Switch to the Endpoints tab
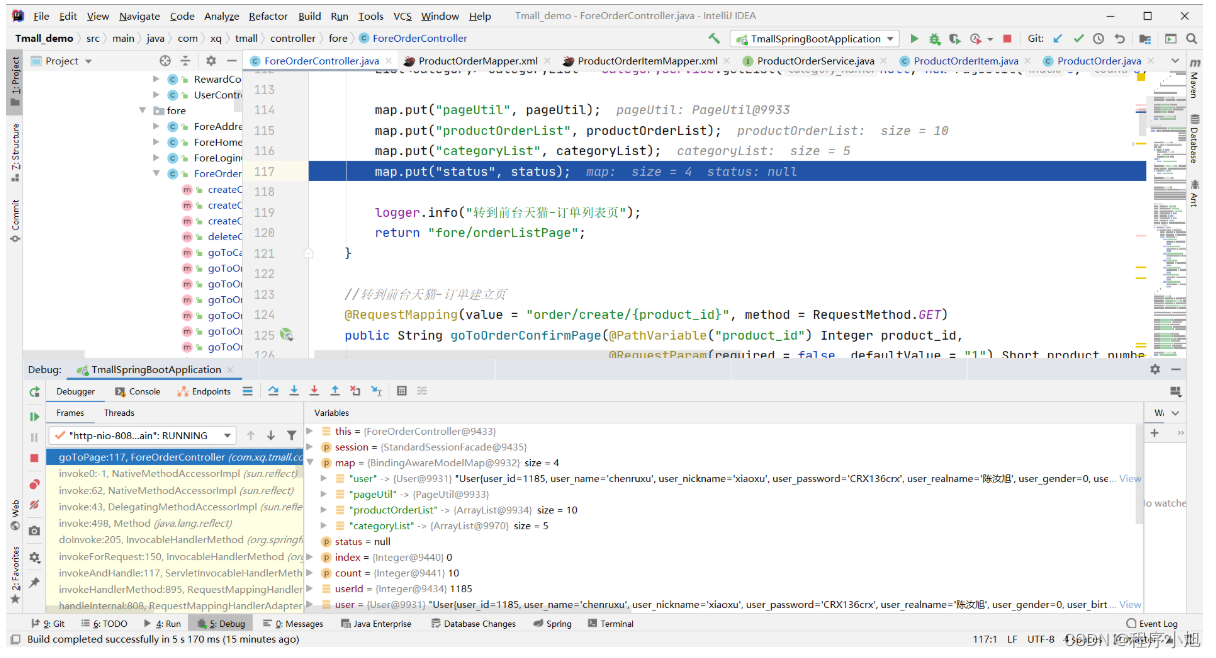This screenshot has width=1216, height=658. pos(203,392)
